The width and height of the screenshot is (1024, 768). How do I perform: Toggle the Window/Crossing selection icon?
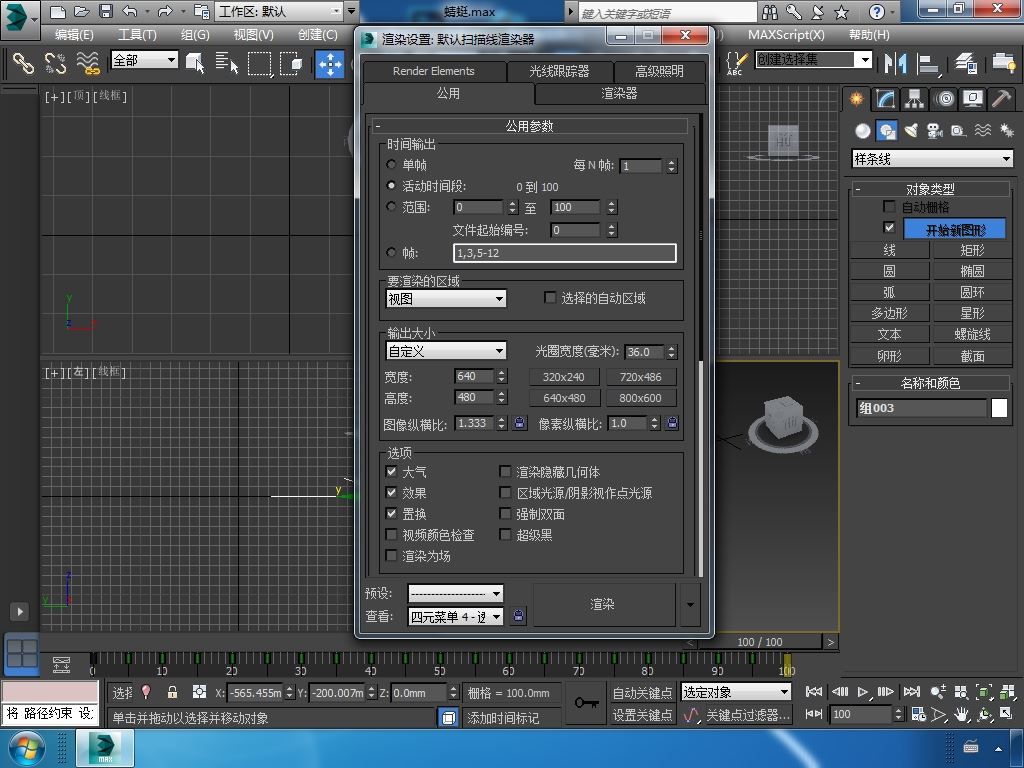point(291,63)
